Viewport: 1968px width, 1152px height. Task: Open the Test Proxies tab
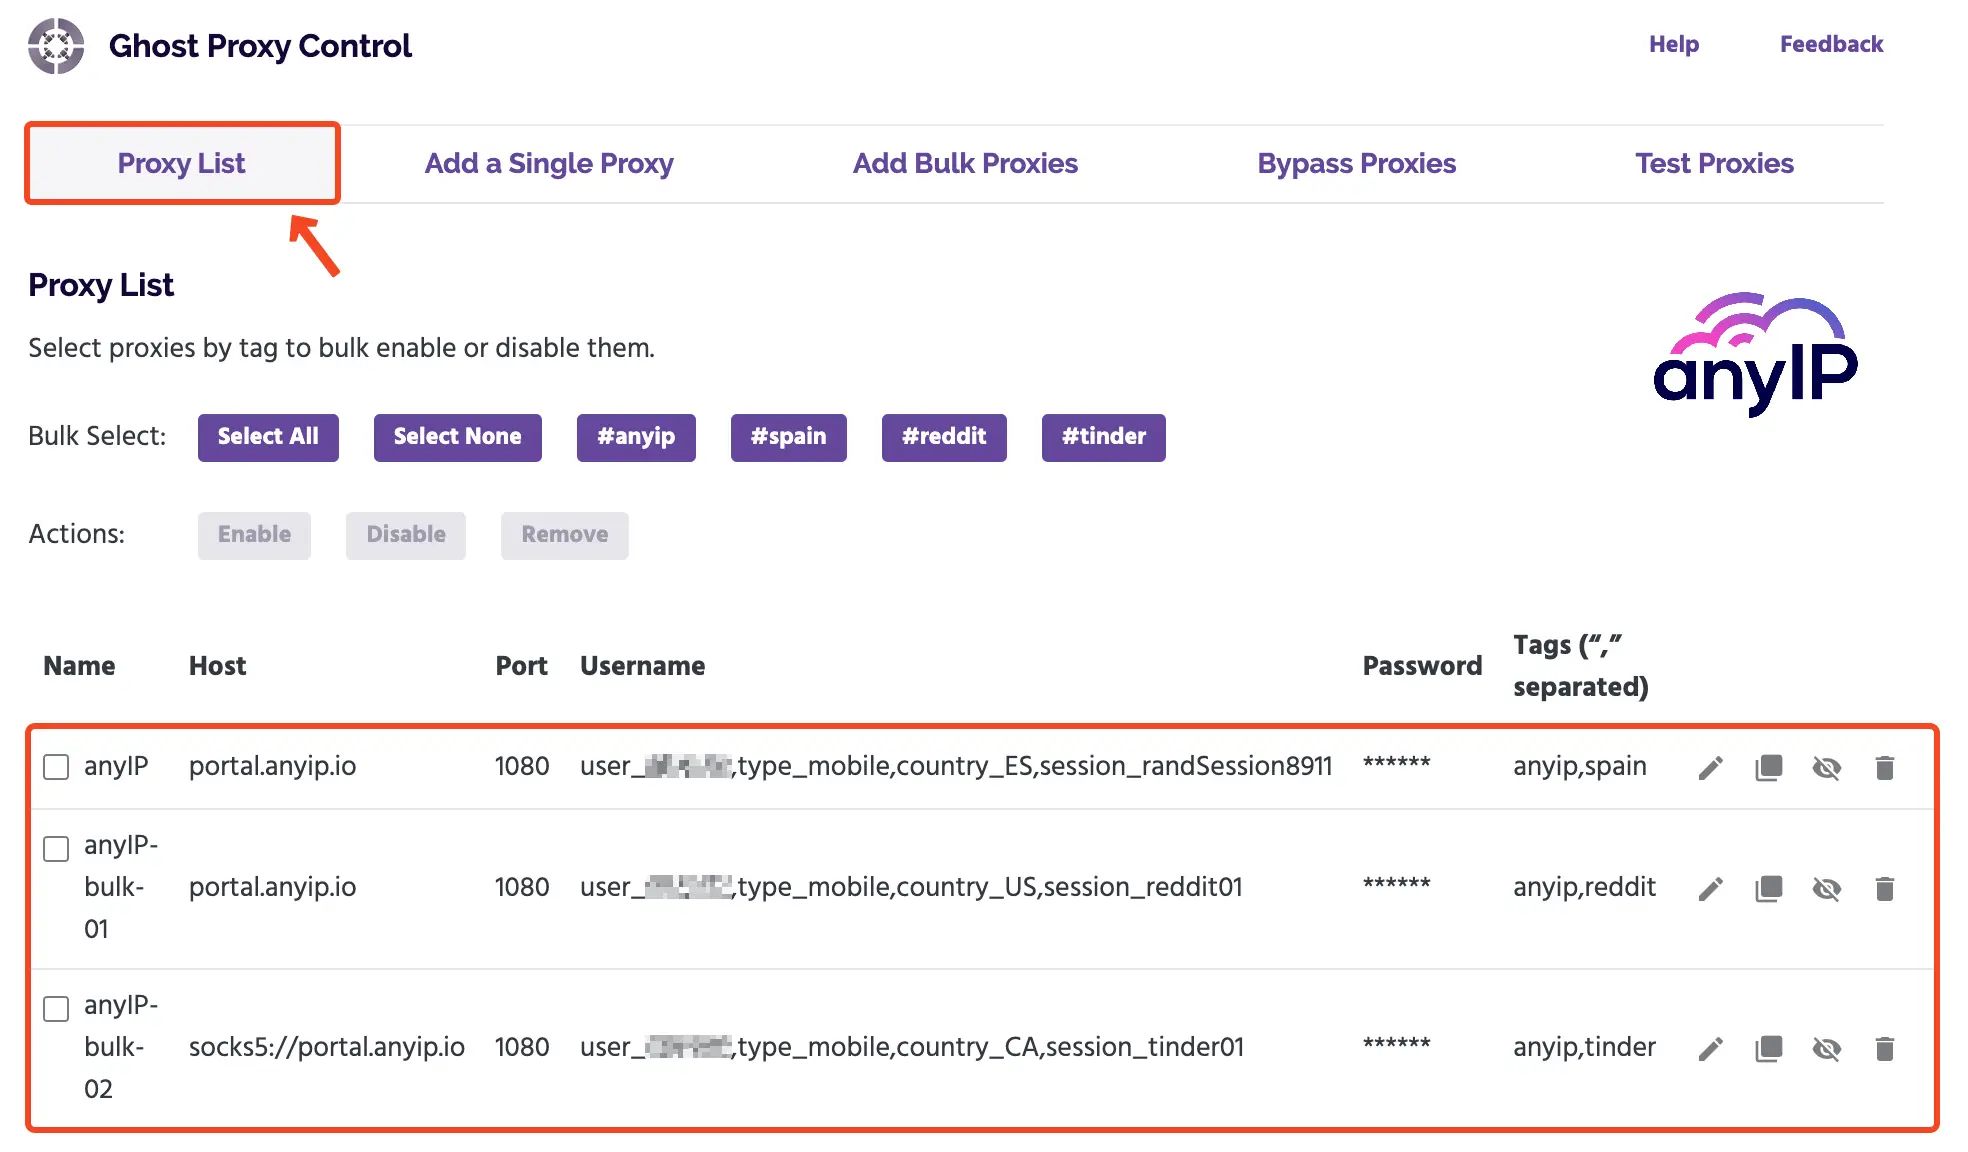(1714, 163)
